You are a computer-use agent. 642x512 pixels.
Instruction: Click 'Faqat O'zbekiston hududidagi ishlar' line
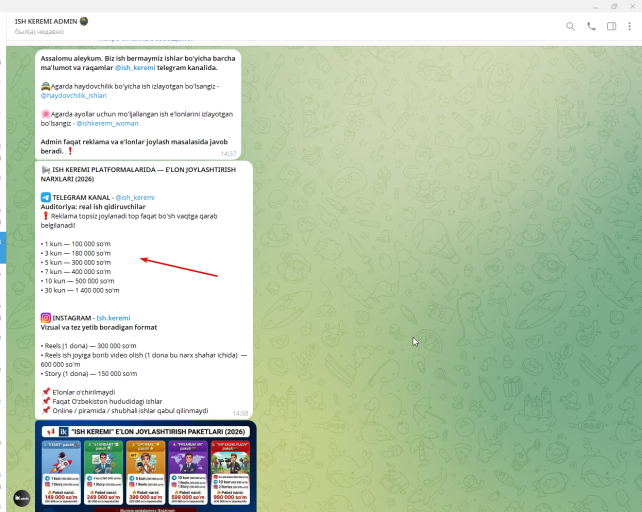pos(102,401)
